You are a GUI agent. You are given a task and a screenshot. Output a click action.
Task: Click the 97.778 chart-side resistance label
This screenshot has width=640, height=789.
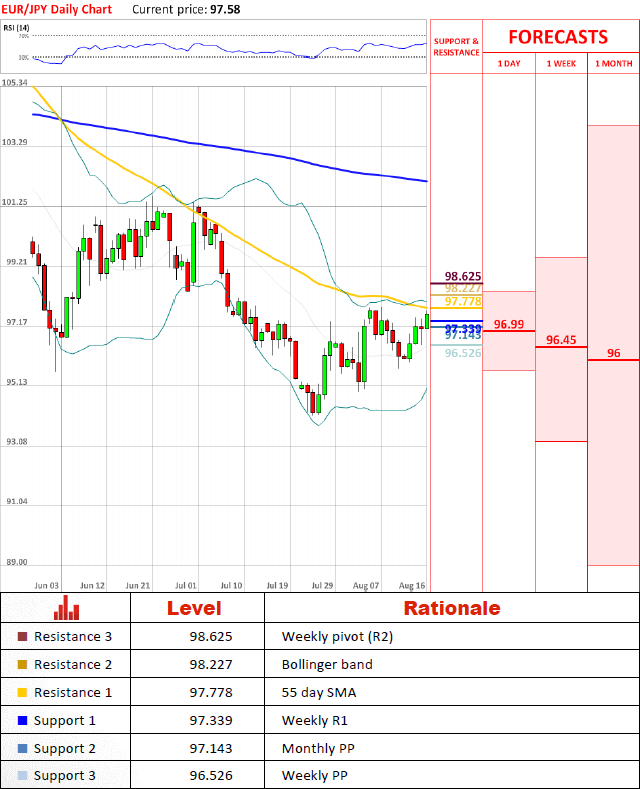click(463, 301)
